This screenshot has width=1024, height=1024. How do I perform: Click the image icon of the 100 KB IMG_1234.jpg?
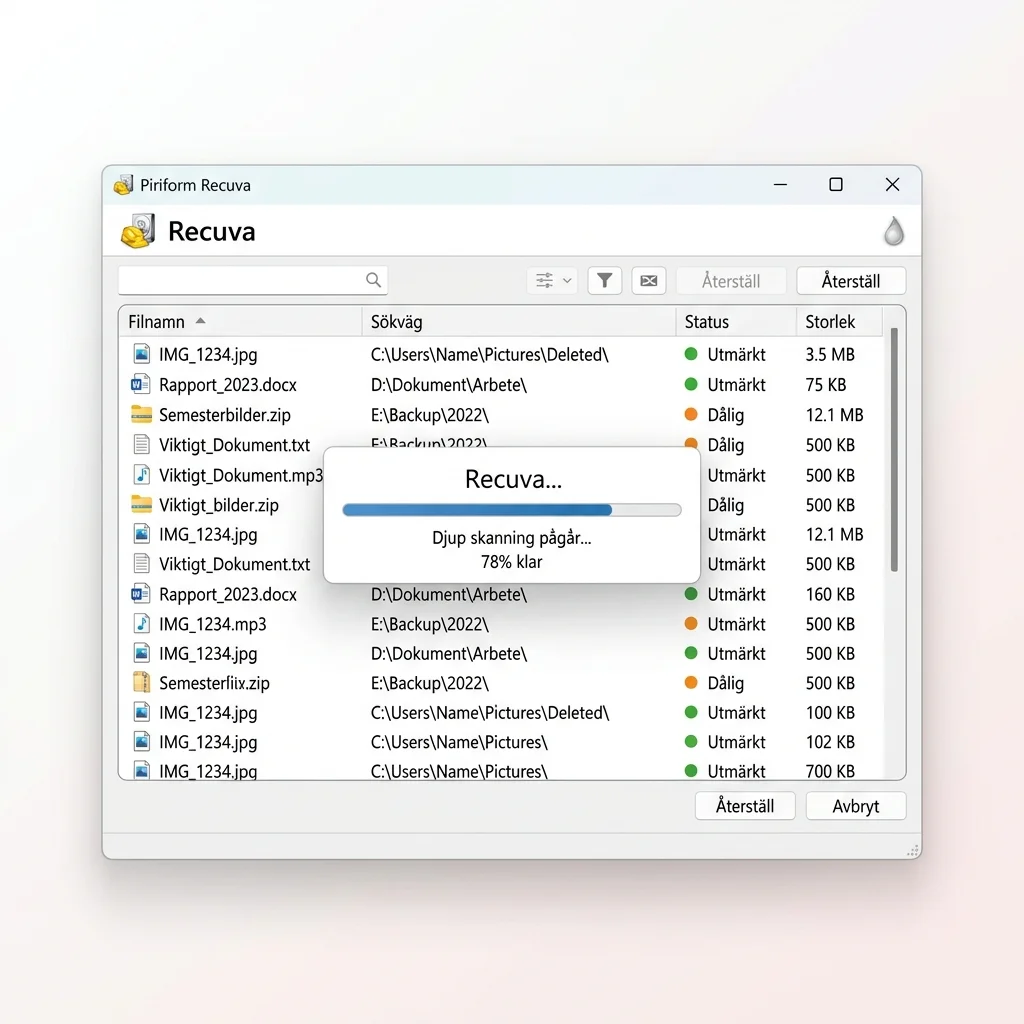[141, 712]
